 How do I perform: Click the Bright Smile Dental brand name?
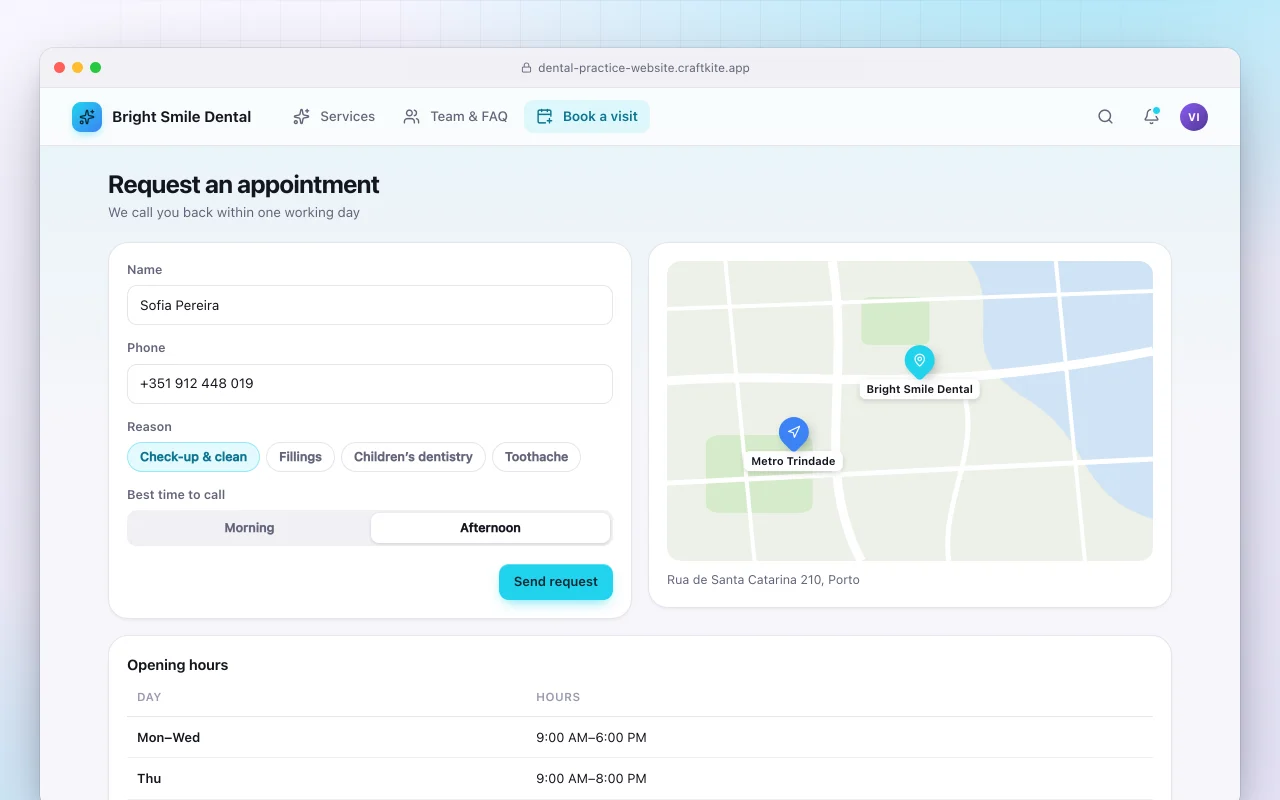182,117
